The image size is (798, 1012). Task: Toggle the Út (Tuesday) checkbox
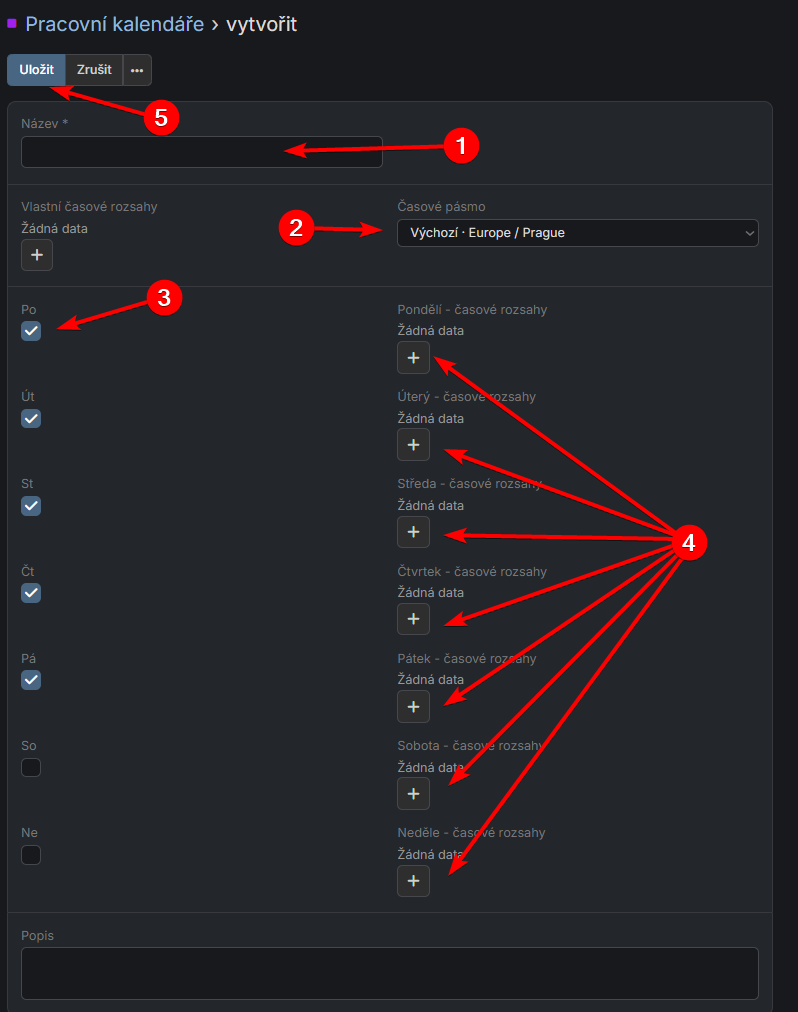coord(31,418)
